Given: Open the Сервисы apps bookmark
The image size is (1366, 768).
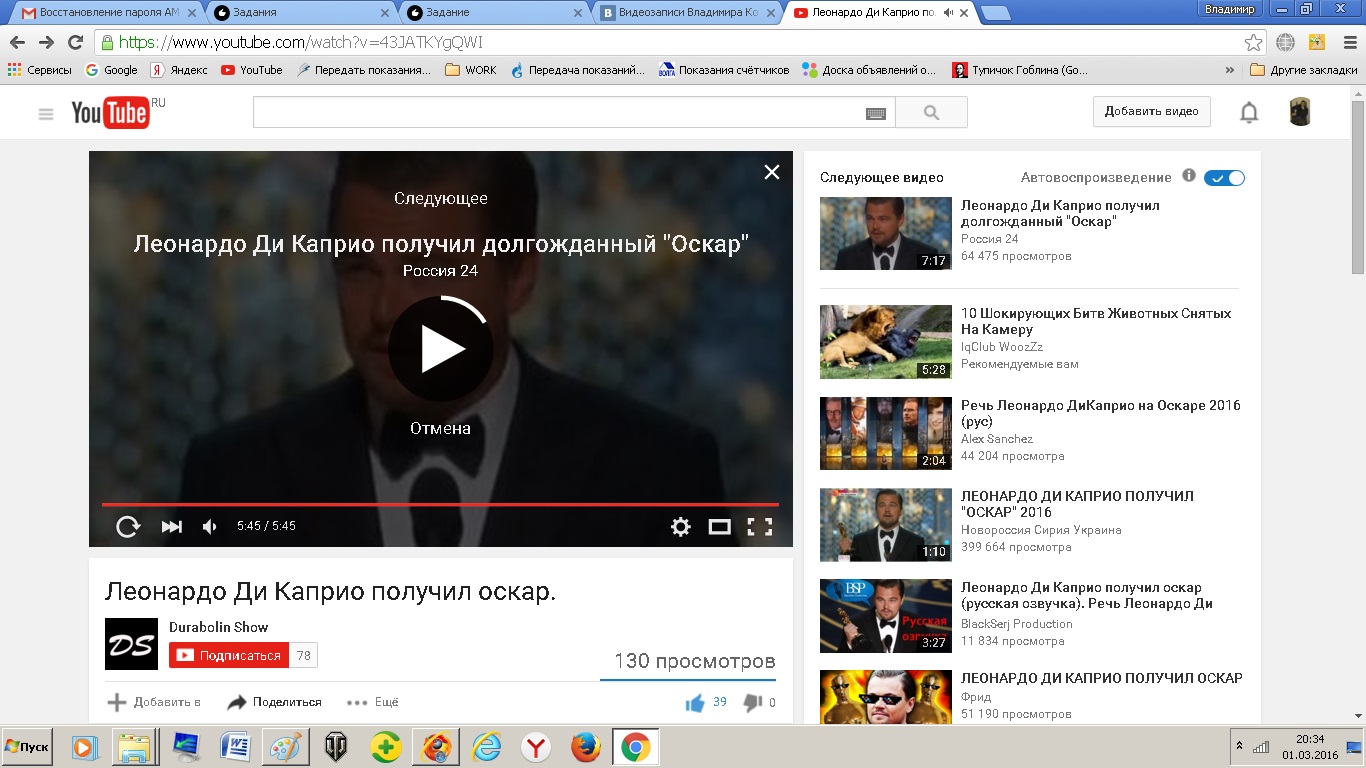Looking at the screenshot, I should 40,70.
